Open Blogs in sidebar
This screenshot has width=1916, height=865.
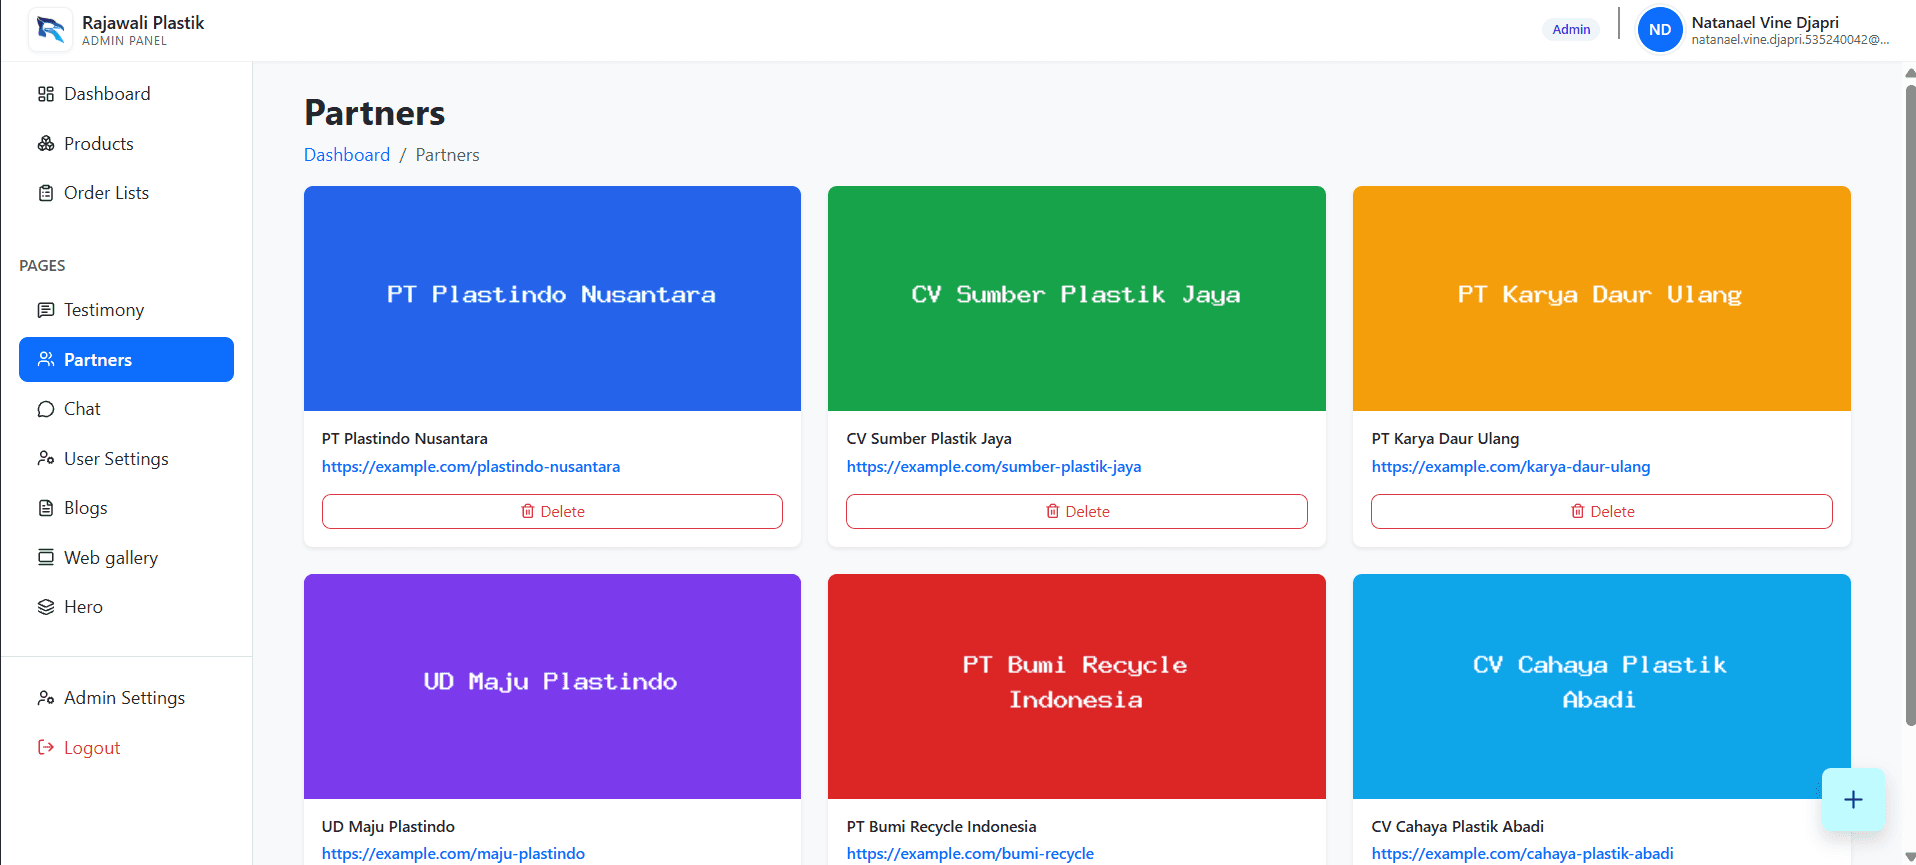(126, 508)
